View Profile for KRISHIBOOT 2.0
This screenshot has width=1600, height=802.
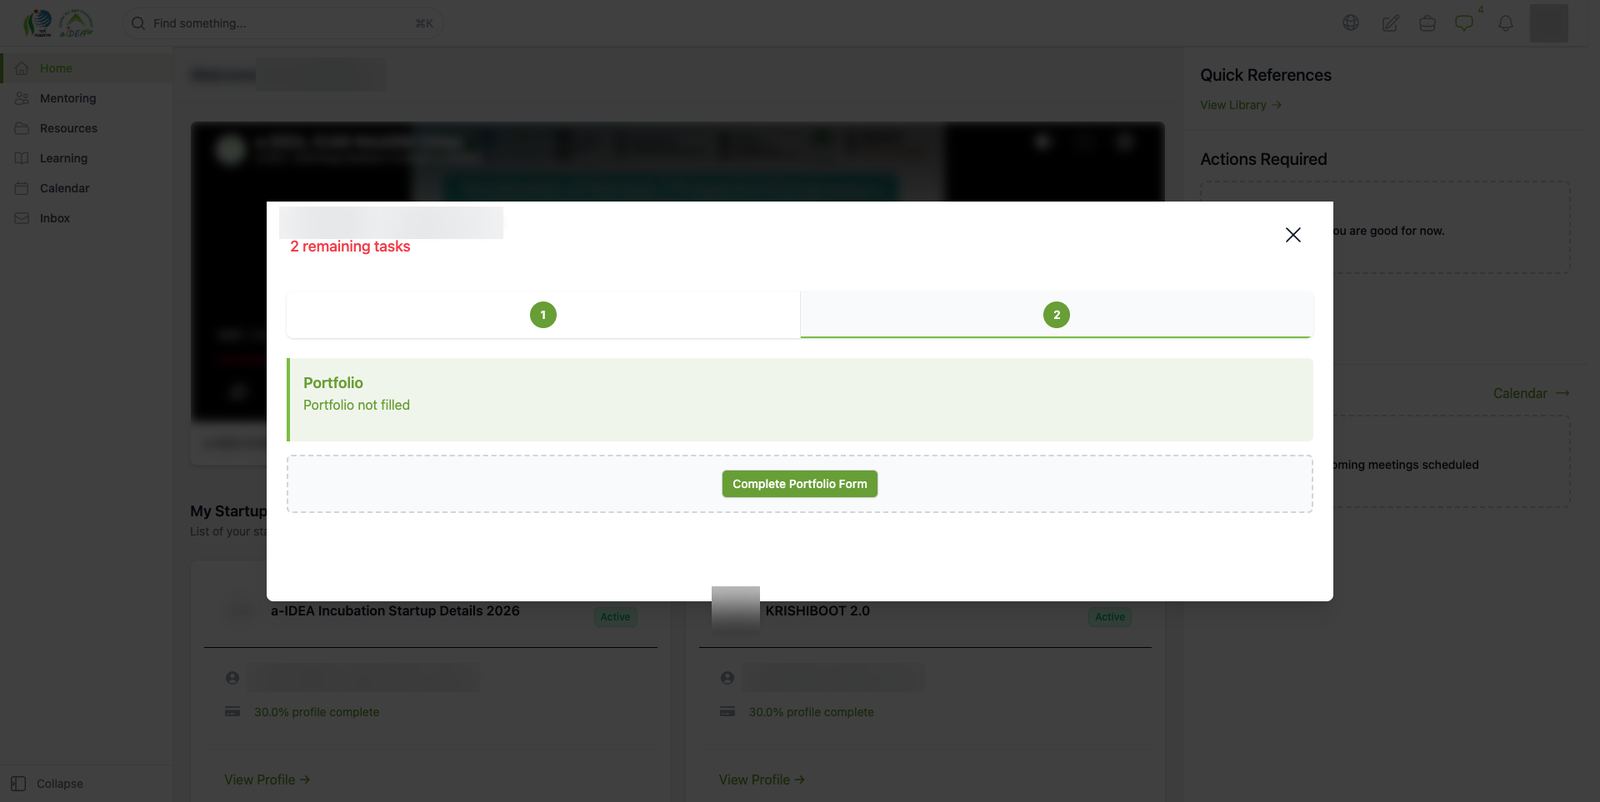[x=762, y=780]
